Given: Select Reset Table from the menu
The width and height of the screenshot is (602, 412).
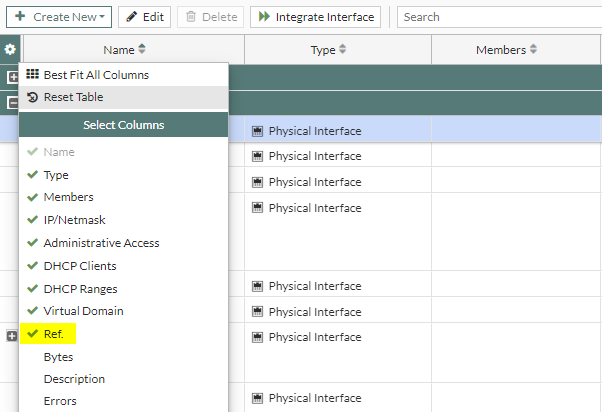Looking at the screenshot, I should point(73,97).
